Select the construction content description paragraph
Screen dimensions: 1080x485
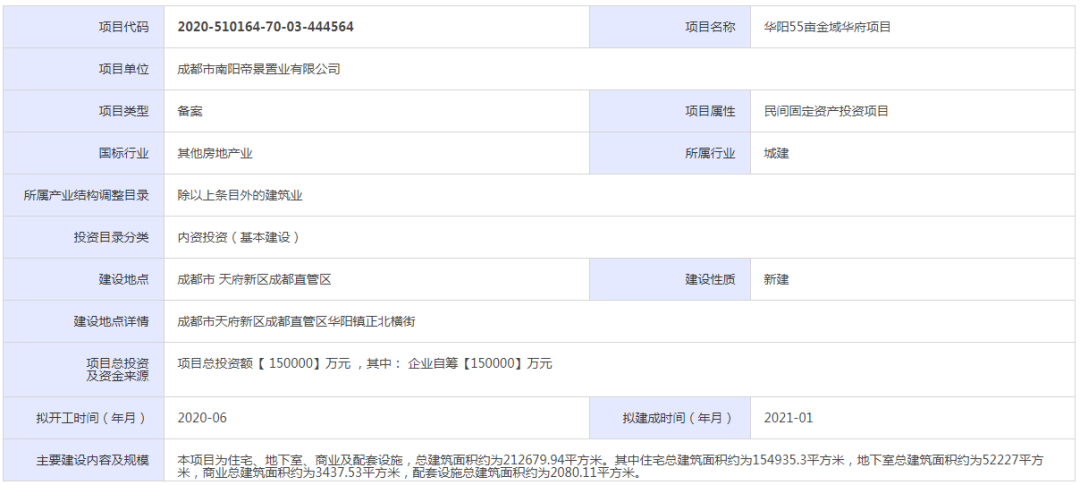[x=610, y=466]
